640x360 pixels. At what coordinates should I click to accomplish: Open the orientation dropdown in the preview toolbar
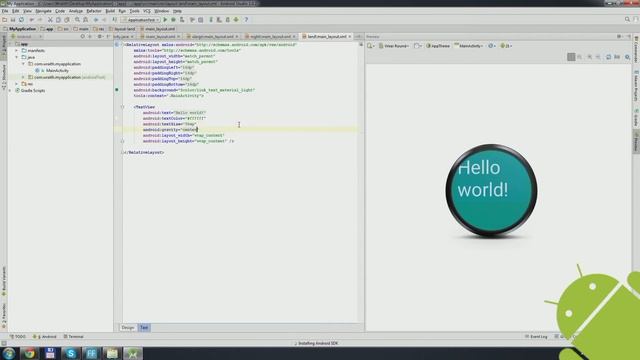click(418, 46)
